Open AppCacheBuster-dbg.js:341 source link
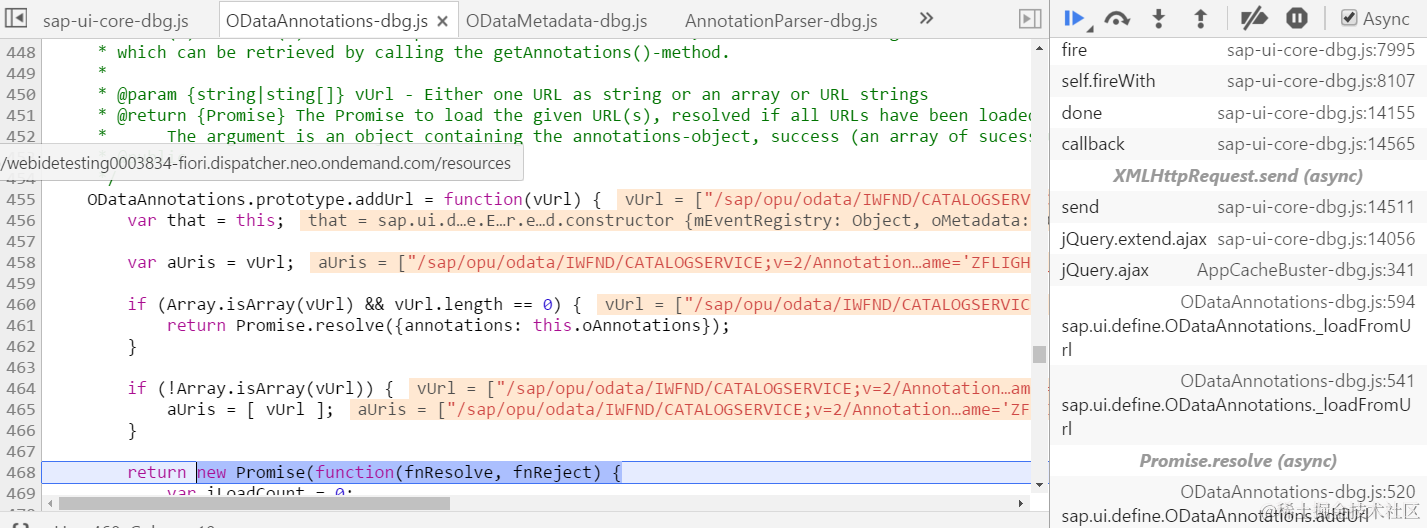 1306,270
